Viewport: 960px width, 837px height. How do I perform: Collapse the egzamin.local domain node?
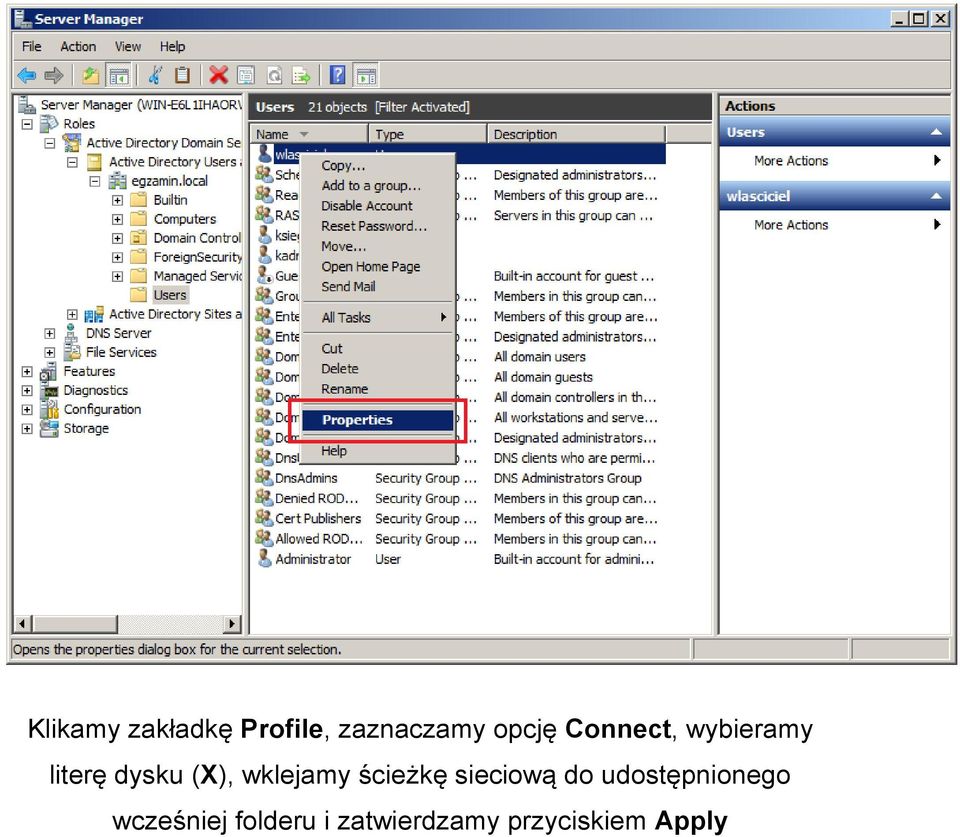(95, 181)
